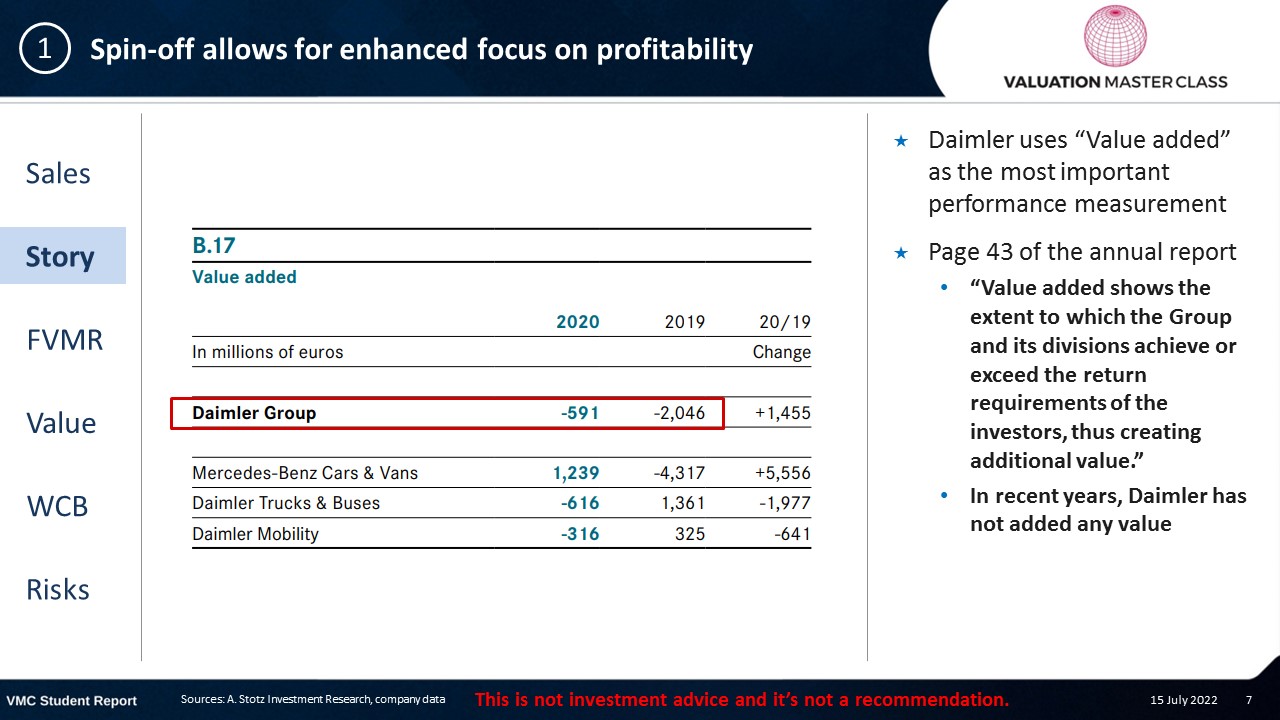Select Trucks & Buses 2019 value '1,361'
Screen dimensions: 1280x720
tap(683, 503)
